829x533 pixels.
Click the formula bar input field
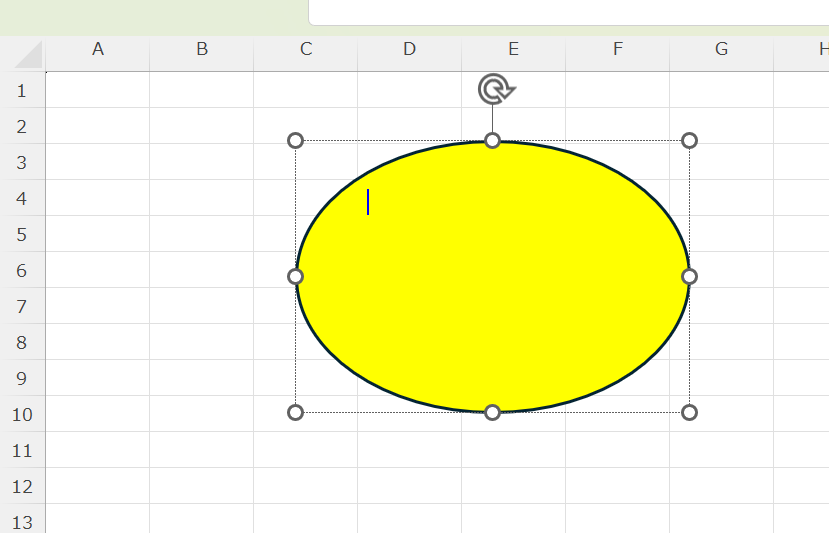coord(568,12)
